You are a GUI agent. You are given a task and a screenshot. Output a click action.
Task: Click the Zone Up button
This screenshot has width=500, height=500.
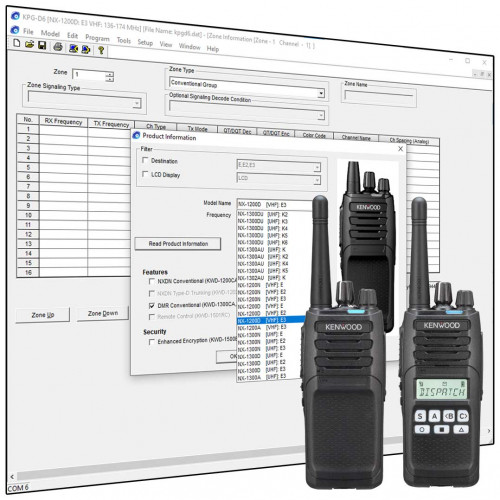coord(43,315)
